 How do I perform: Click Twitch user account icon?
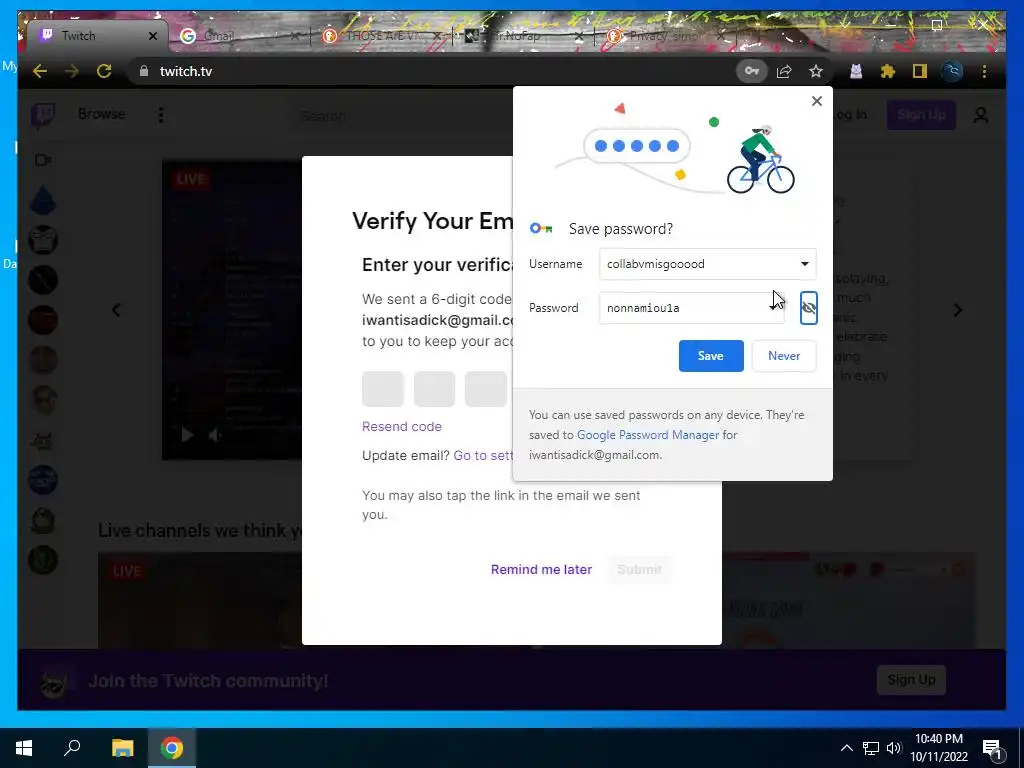980,116
